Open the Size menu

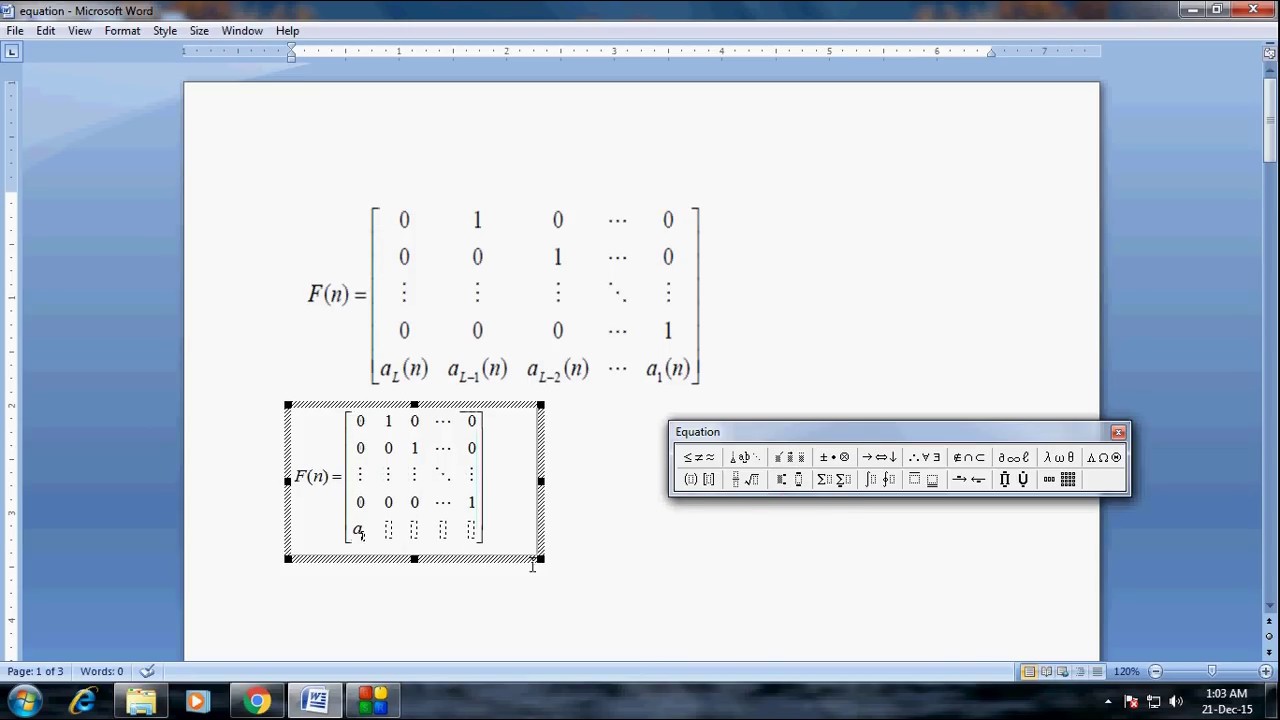(199, 31)
